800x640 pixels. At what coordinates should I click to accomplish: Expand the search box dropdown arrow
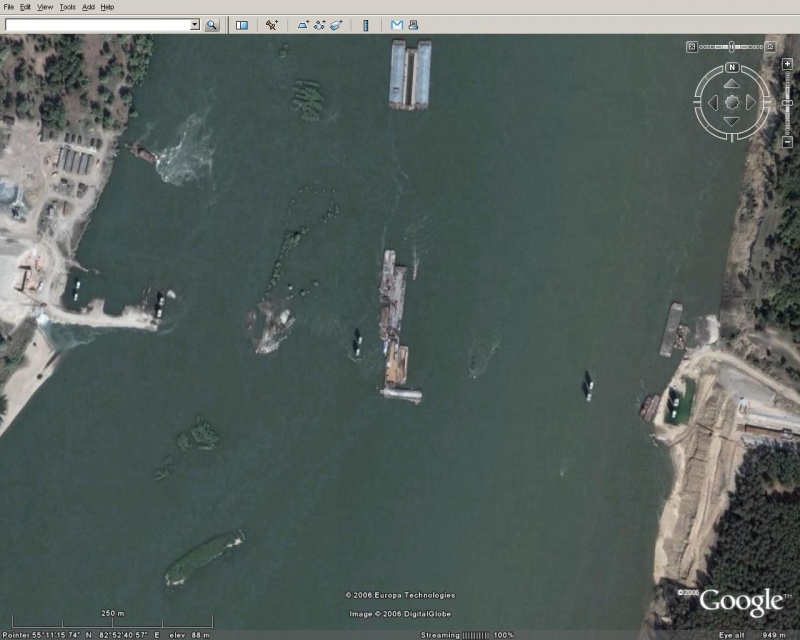(194, 25)
